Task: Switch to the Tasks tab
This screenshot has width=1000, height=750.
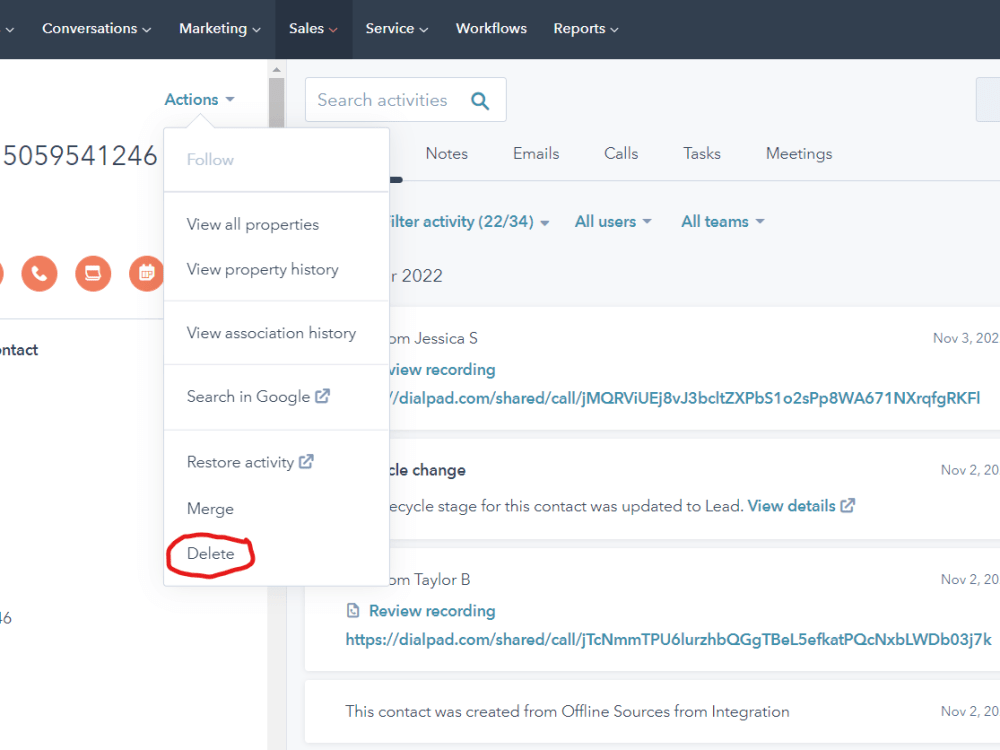Action: [x=702, y=154]
